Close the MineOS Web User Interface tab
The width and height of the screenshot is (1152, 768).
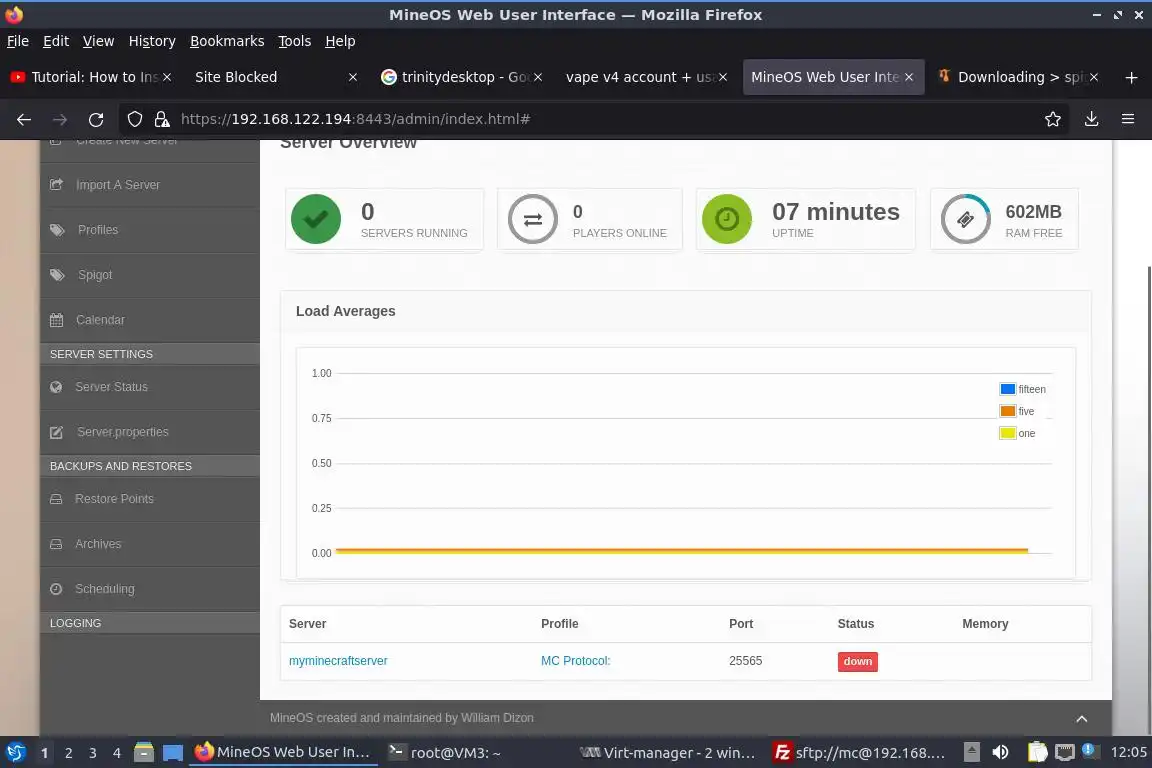point(909,77)
